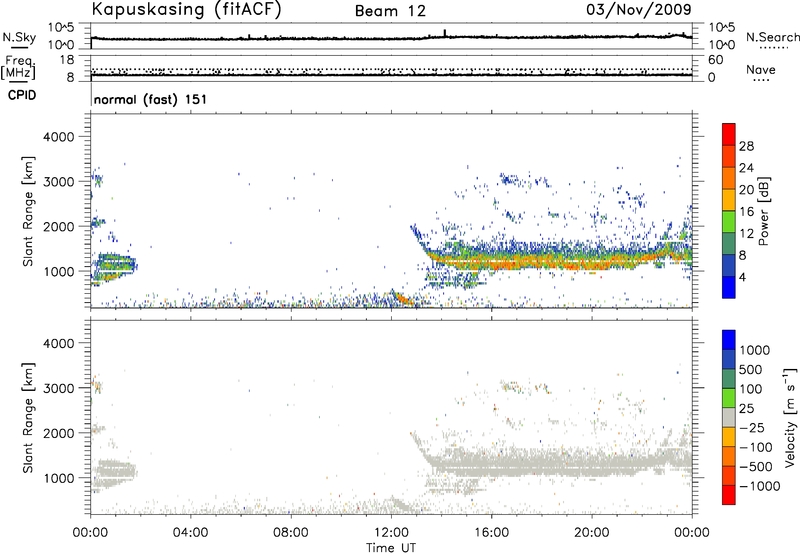Viewport: 800px width, 554px height.
Task: Click the "Slant Range [km]" label of velocity panel
Action: coord(28,418)
